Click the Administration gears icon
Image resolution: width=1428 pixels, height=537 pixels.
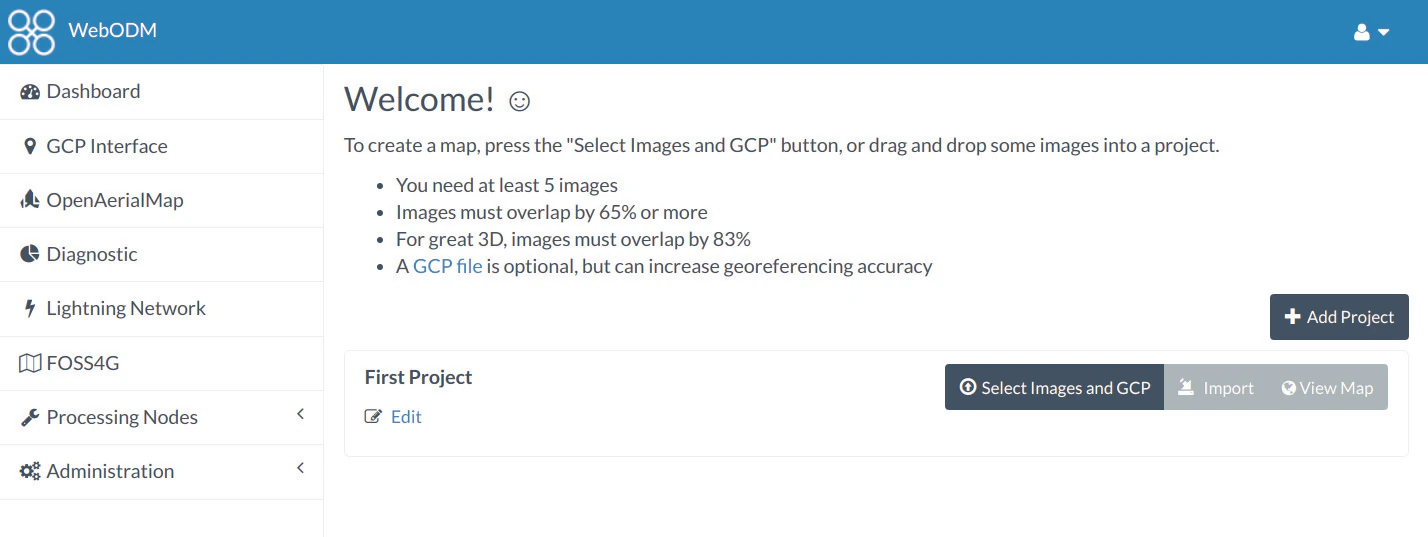[x=30, y=471]
